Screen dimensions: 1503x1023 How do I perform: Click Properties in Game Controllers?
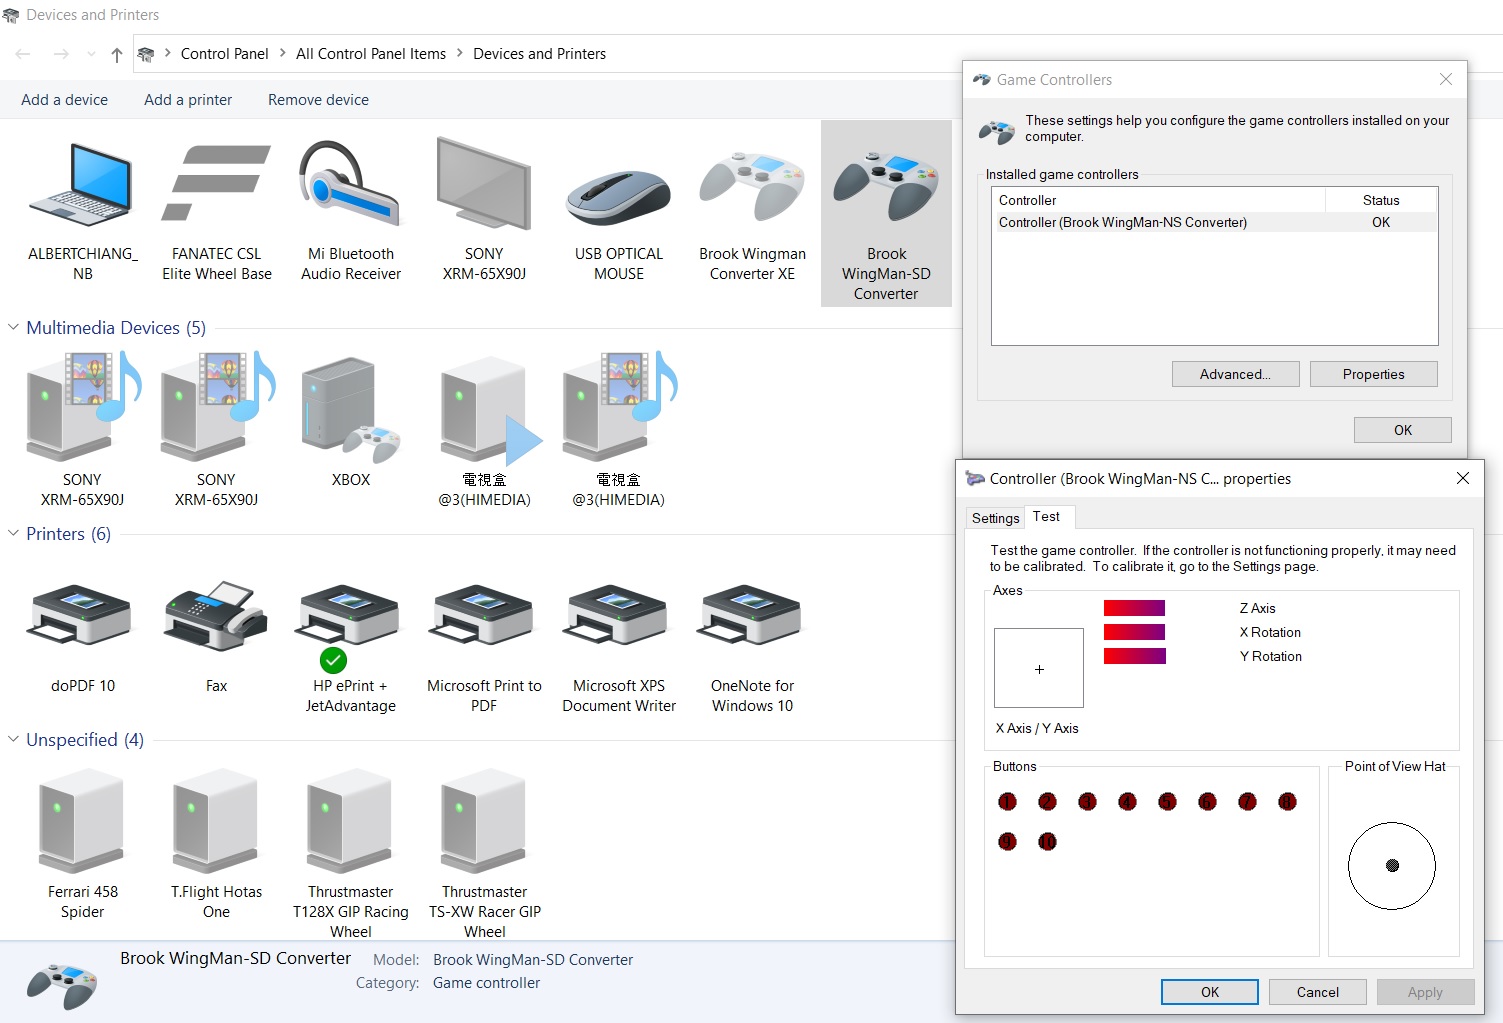pos(1373,374)
